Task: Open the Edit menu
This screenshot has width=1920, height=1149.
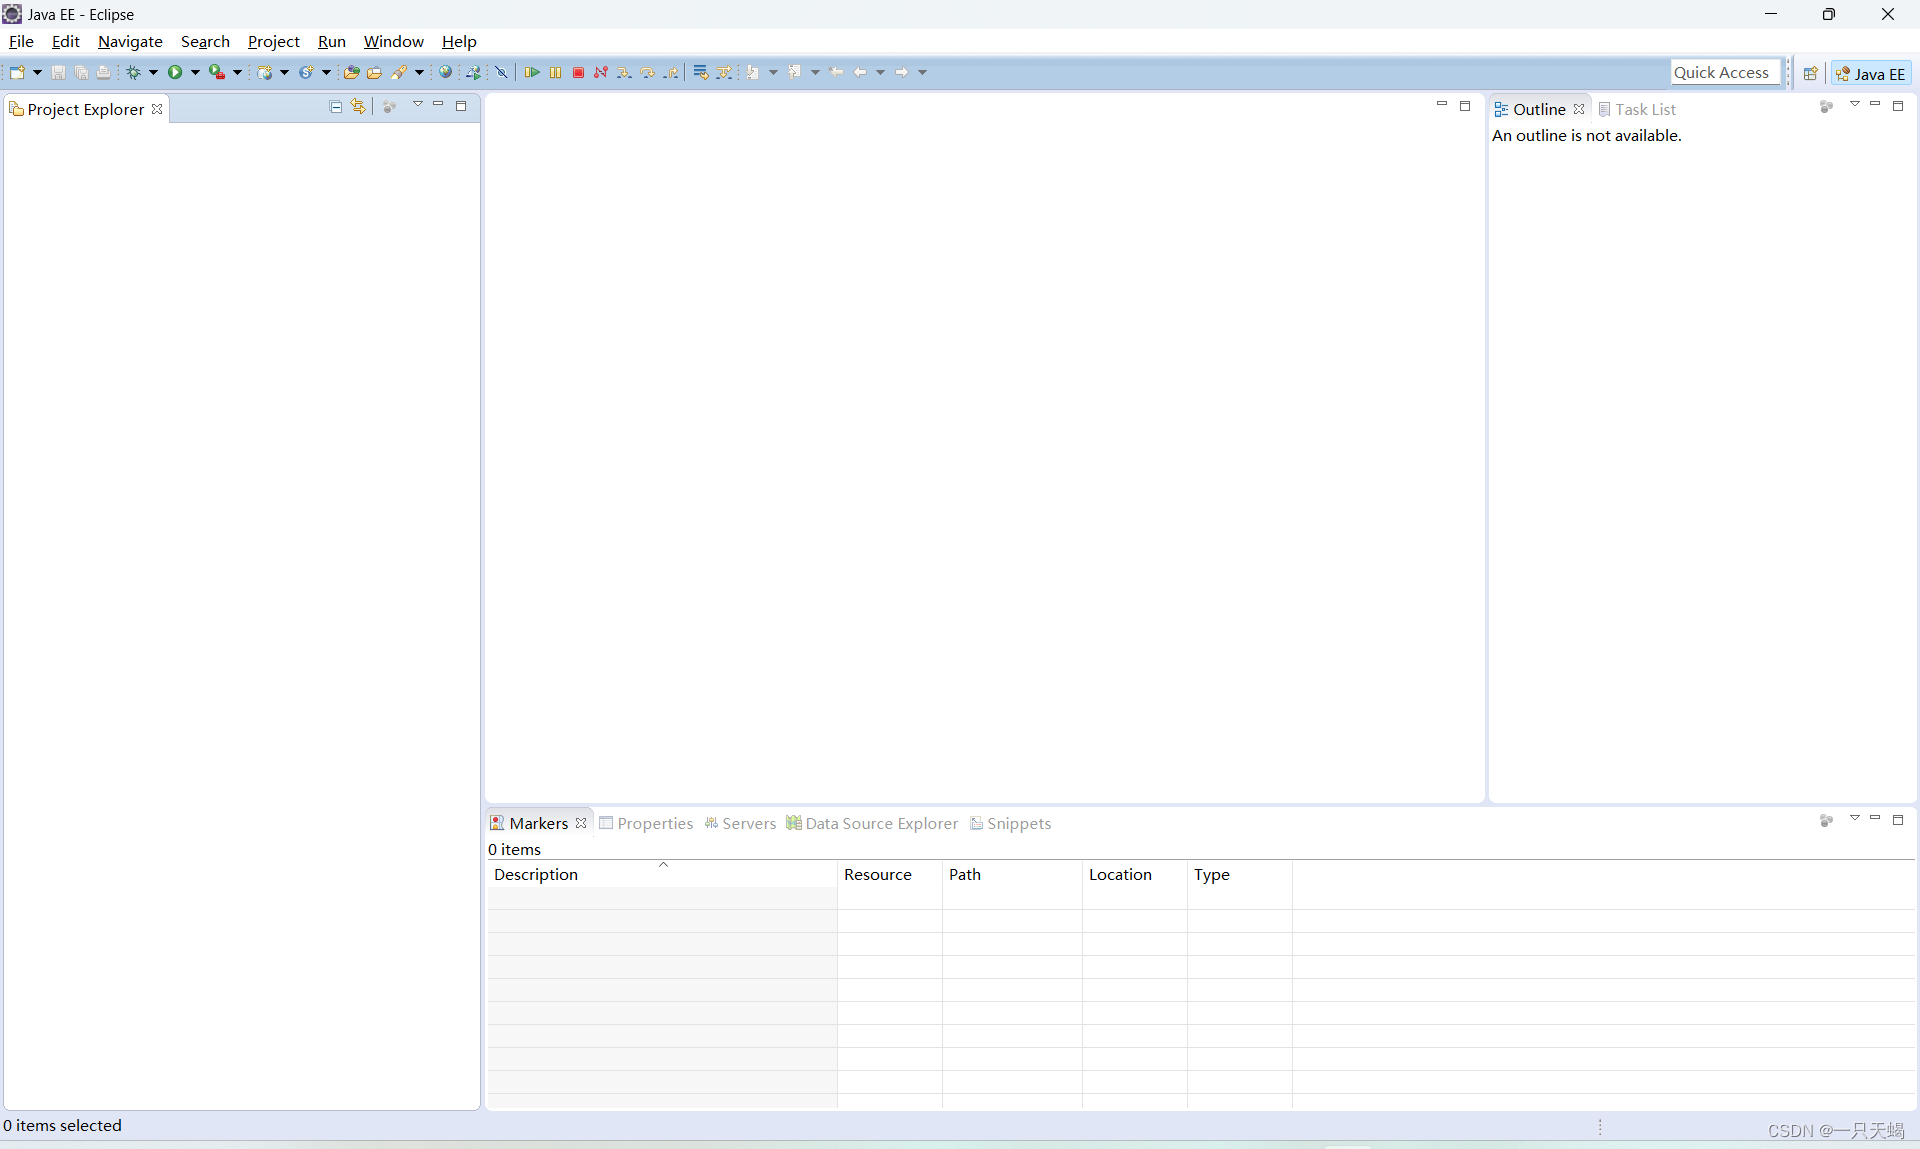Action: tap(66, 41)
